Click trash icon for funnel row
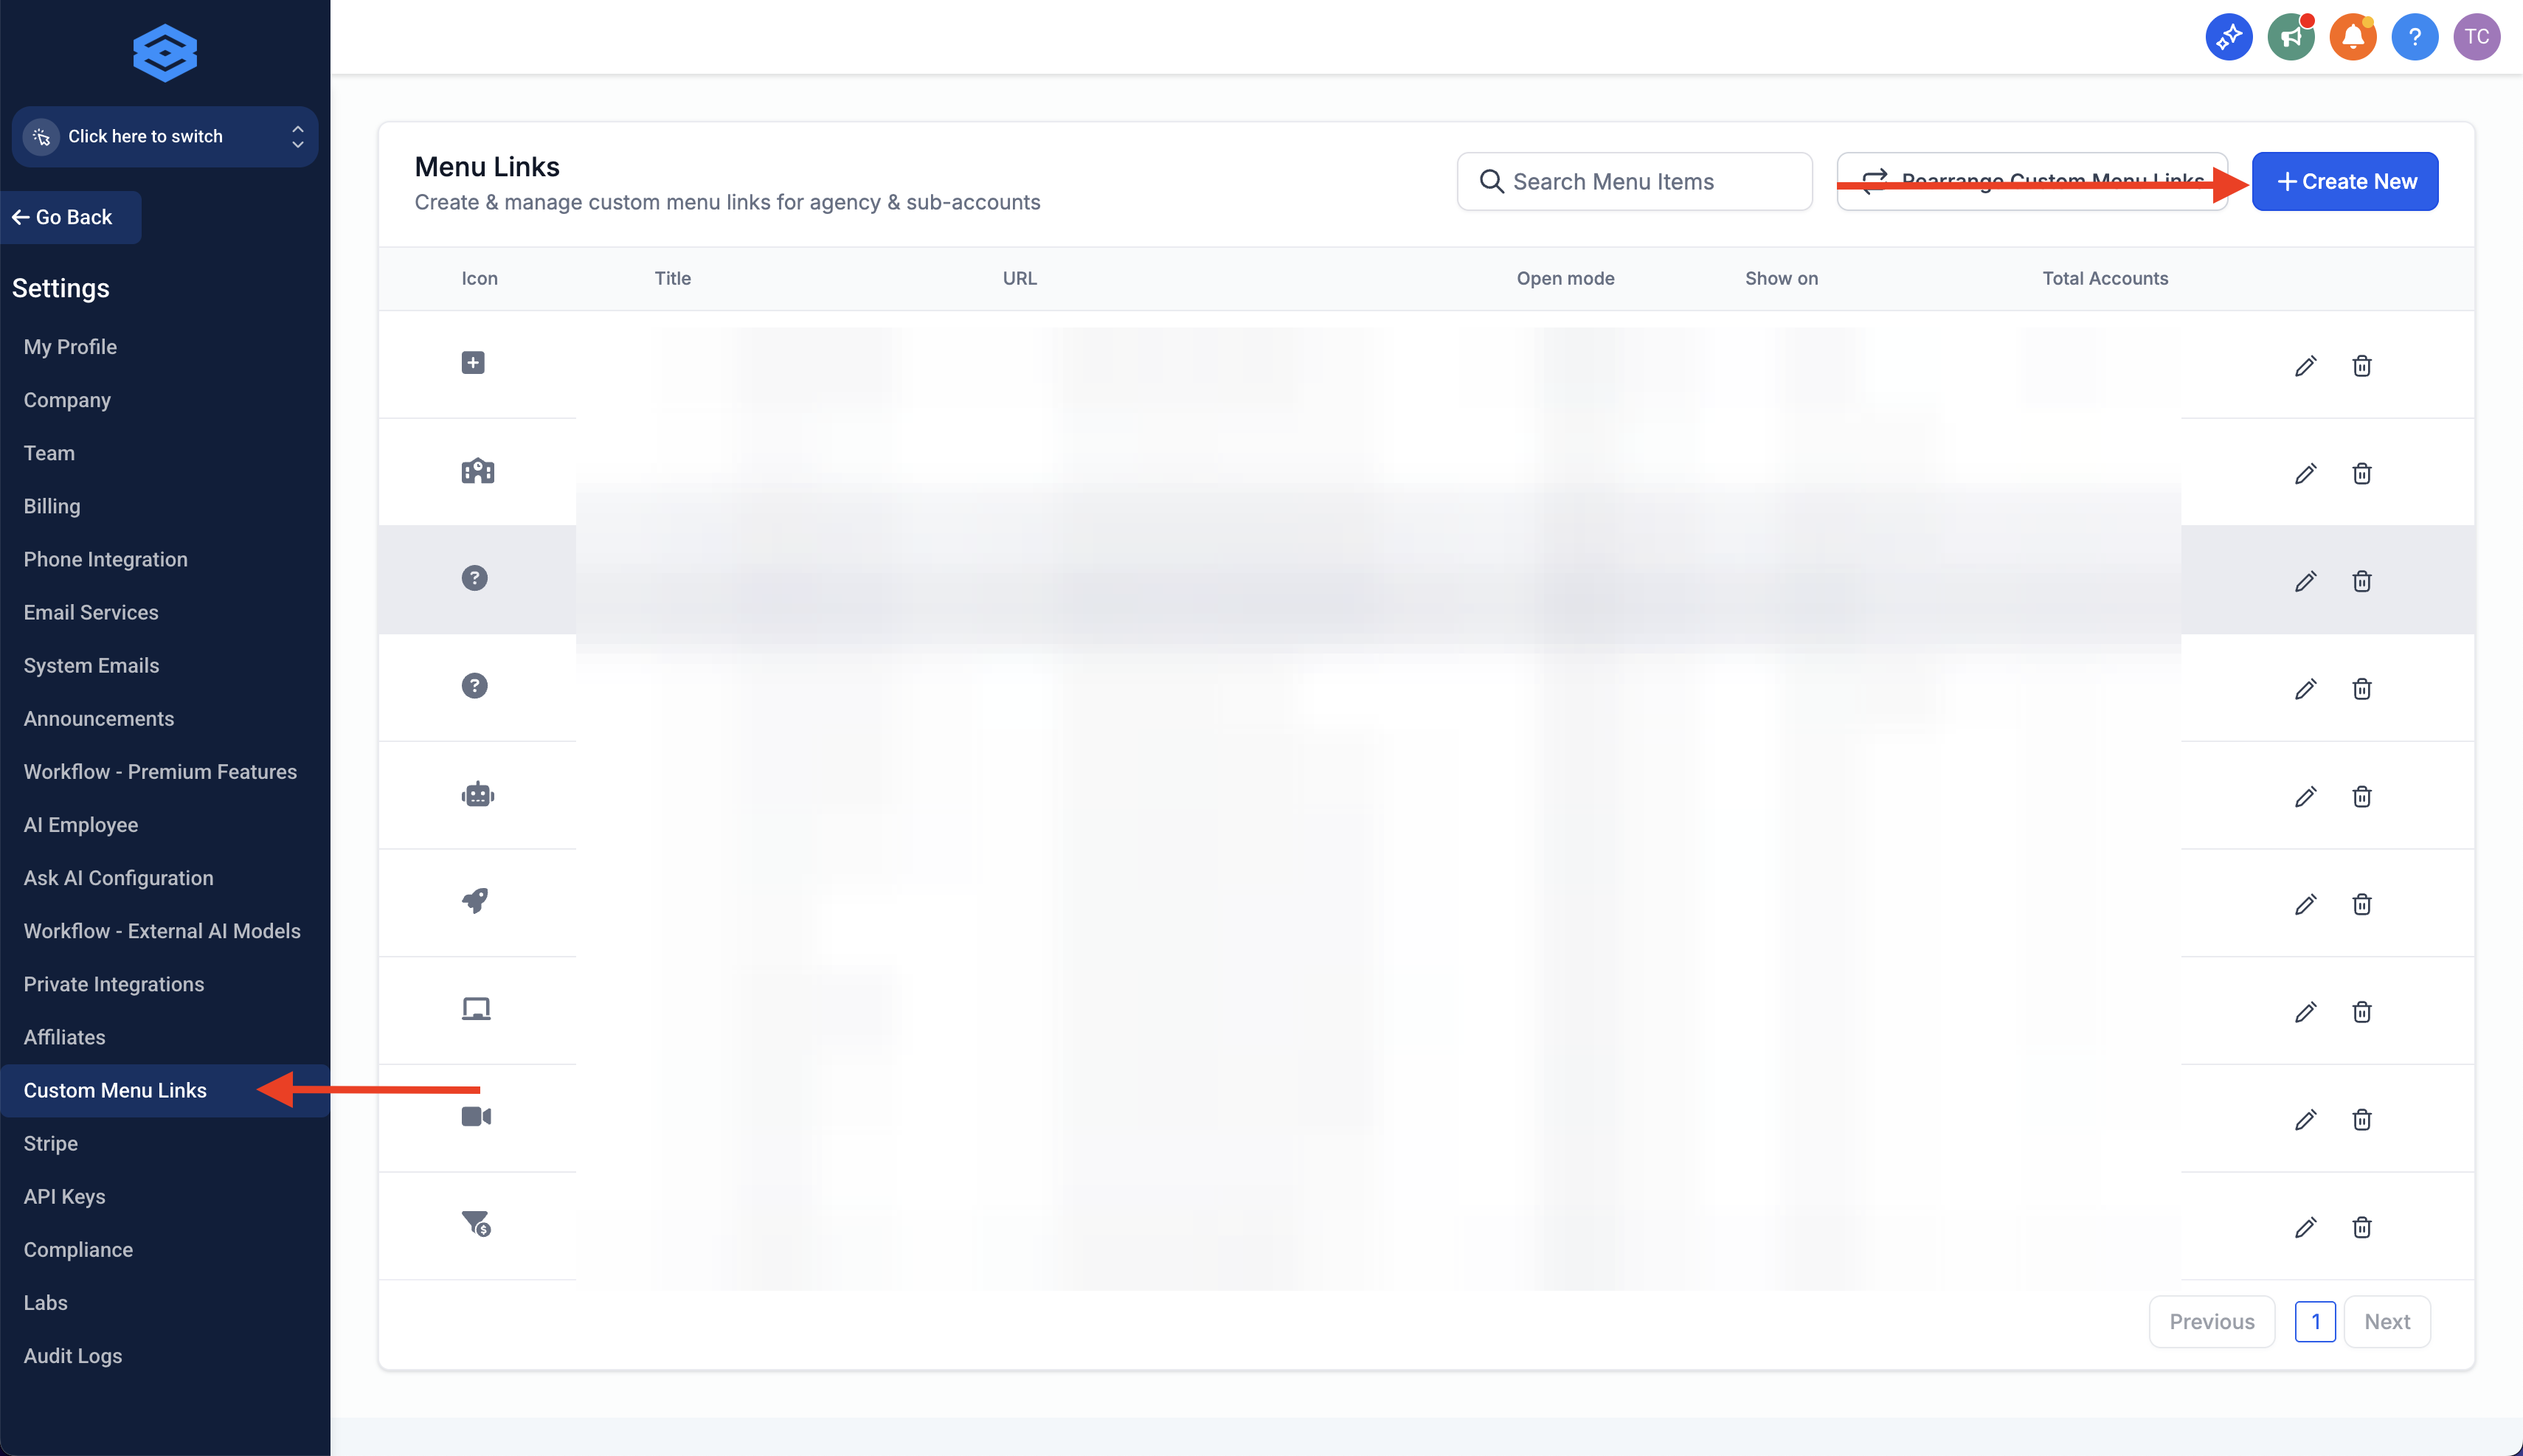This screenshot has height=1456, width=2523. coord(2361,1228)
